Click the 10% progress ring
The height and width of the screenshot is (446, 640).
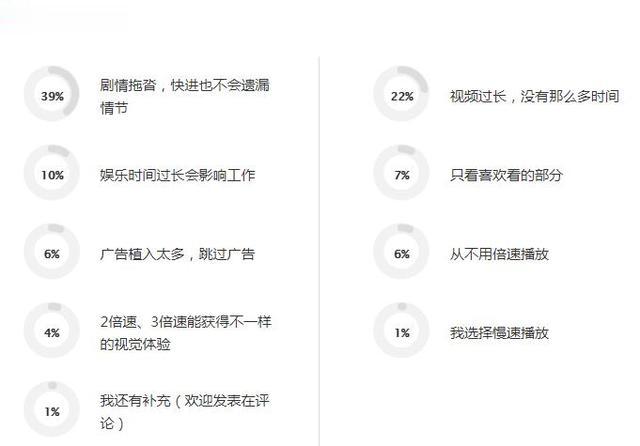click(51, 173)
